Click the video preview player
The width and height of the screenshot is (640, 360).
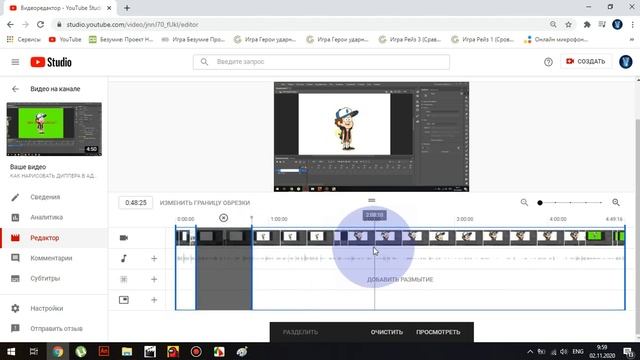click(371, 137)
